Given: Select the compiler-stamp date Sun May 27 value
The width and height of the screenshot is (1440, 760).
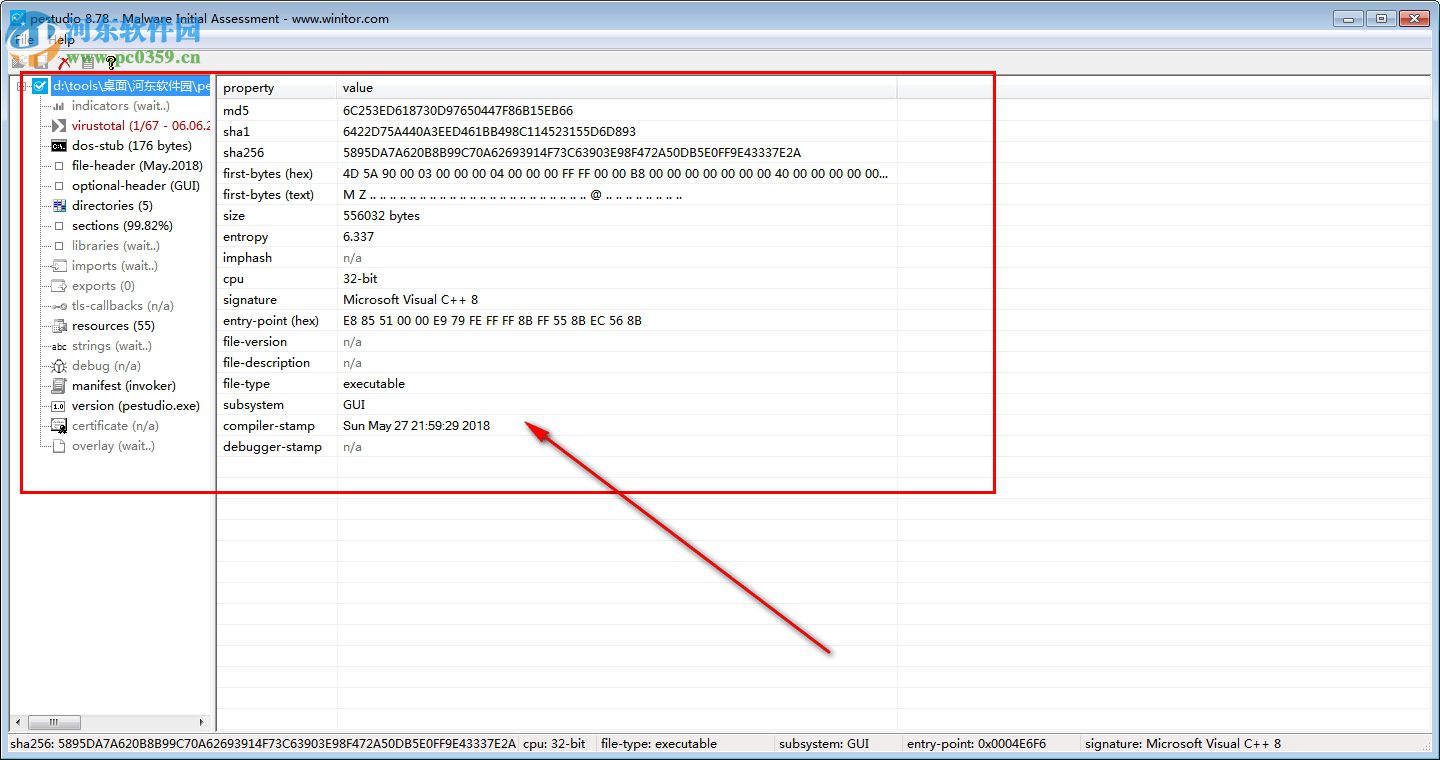Looking at the screenshot, I should pyautogui.click(x=416, y=425).
